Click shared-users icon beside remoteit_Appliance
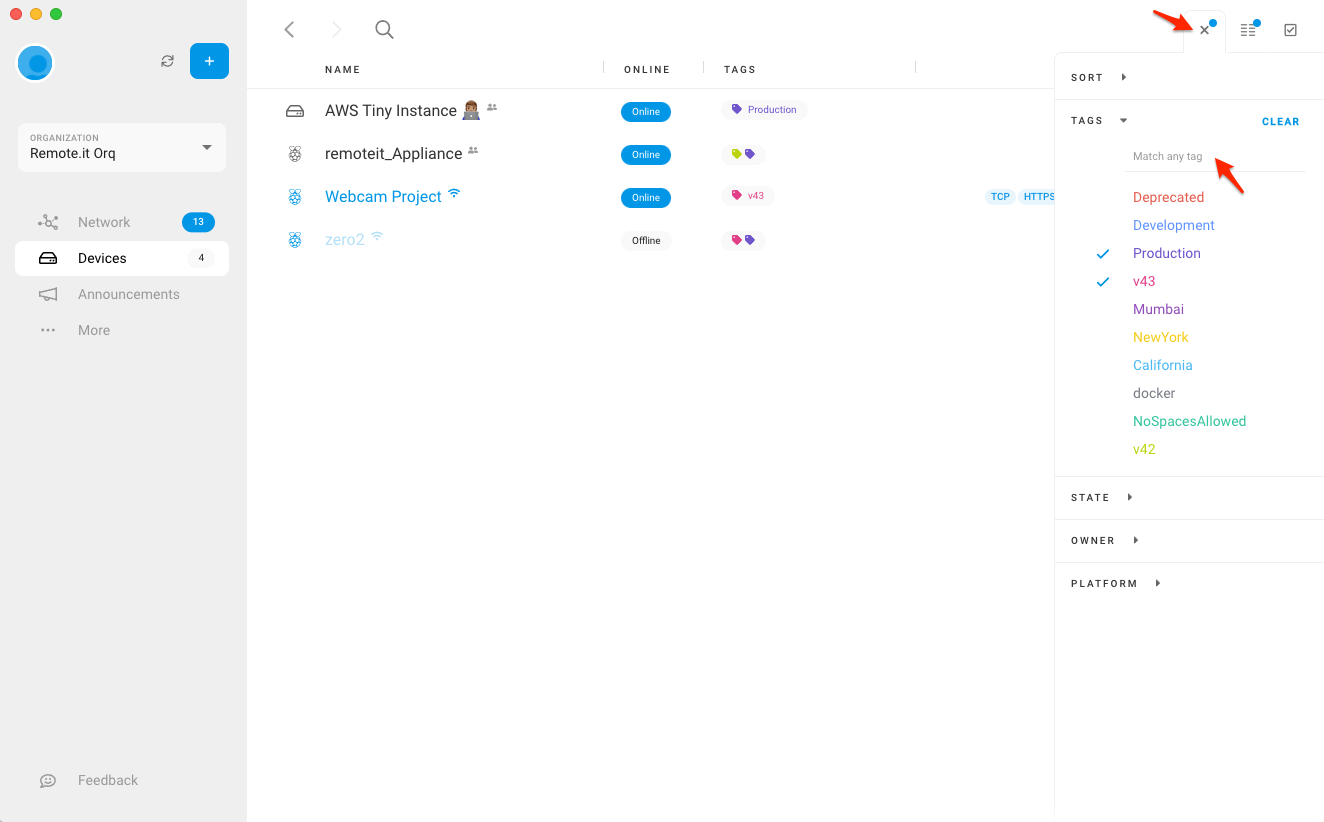The height and width of the screenshot is (822, 1324). 473,150
